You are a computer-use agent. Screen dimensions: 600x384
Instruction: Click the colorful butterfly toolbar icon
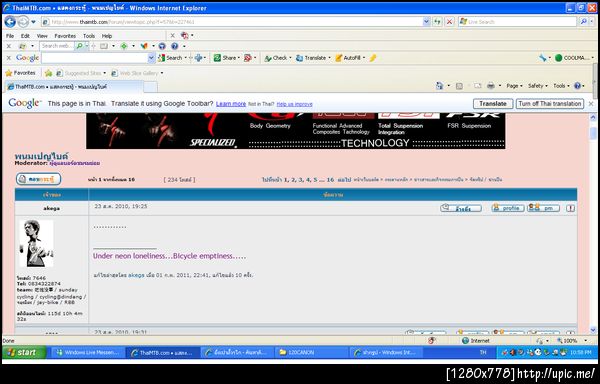click(x=144, y=46)
